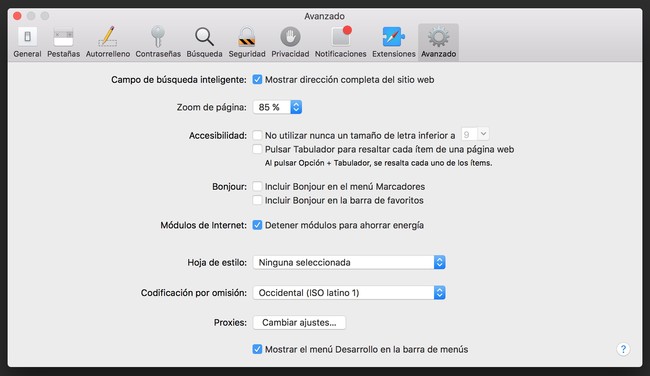Viewport: 650px width, 376px height.
Task: Open Autorrelleno pencil icon pane
Action: tap(108, 42)
